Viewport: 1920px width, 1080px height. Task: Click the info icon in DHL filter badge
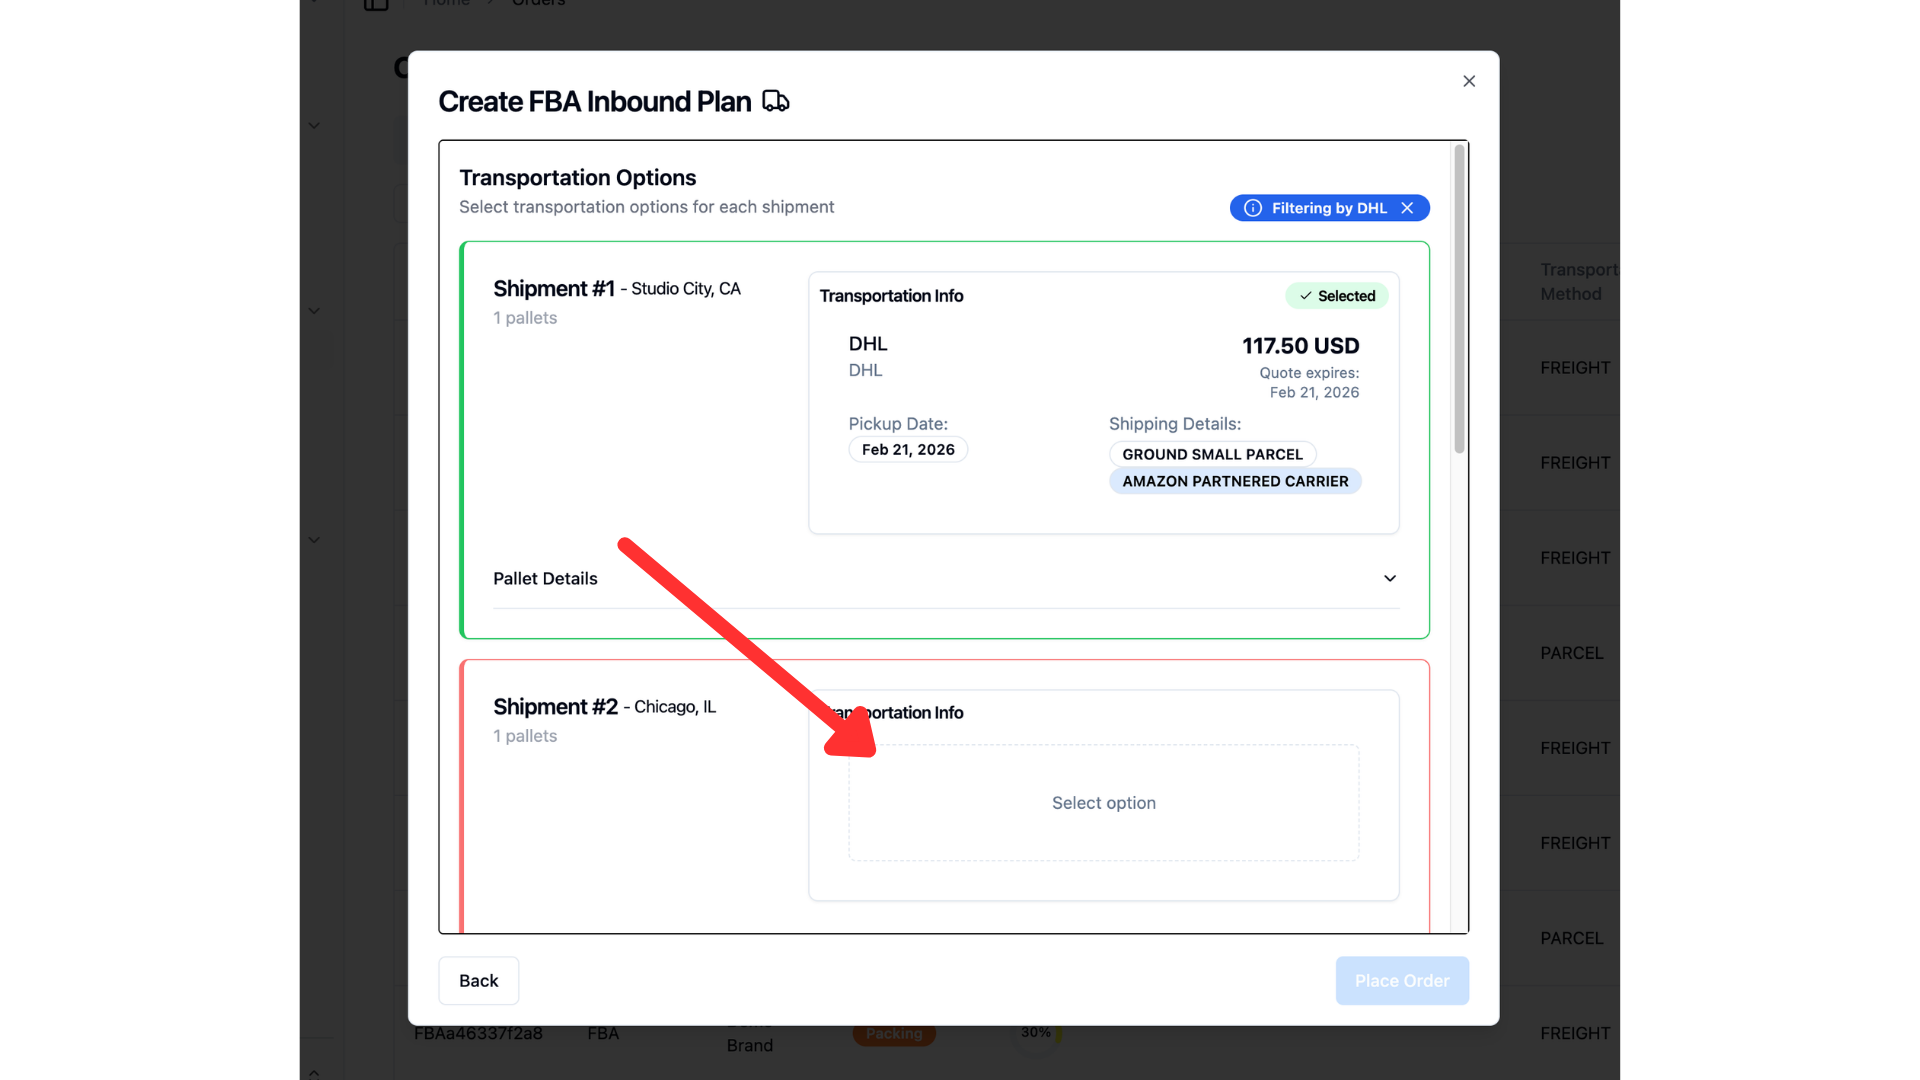pyautogui.click(x=1252, y=208)
